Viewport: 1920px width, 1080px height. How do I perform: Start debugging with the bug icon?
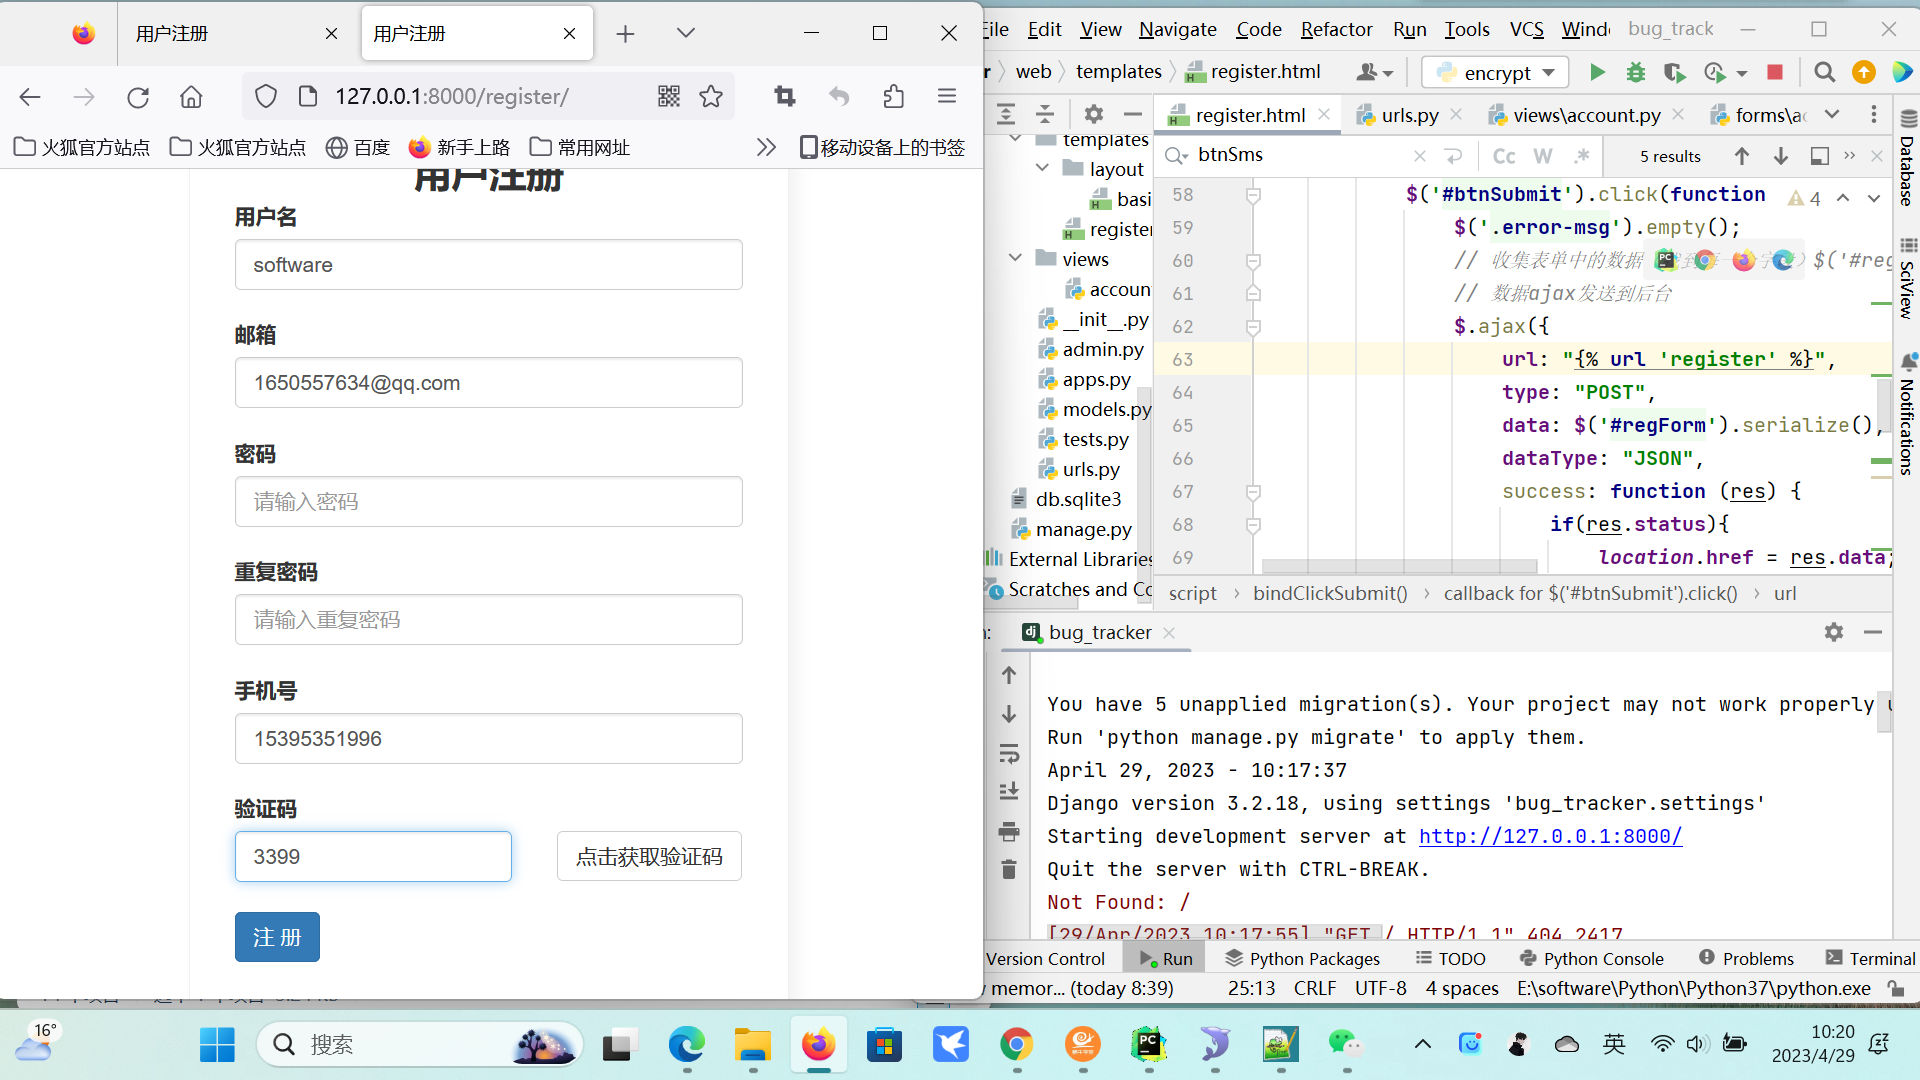[1636, 72]
